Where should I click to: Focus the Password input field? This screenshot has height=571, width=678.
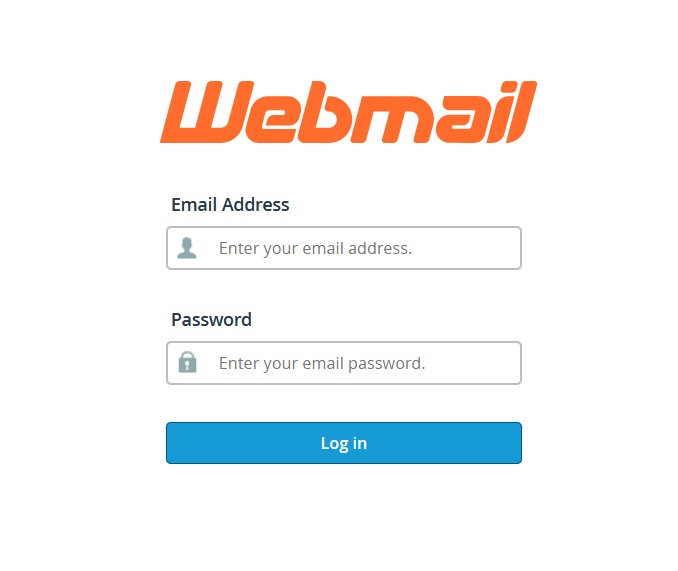[344, 363]
